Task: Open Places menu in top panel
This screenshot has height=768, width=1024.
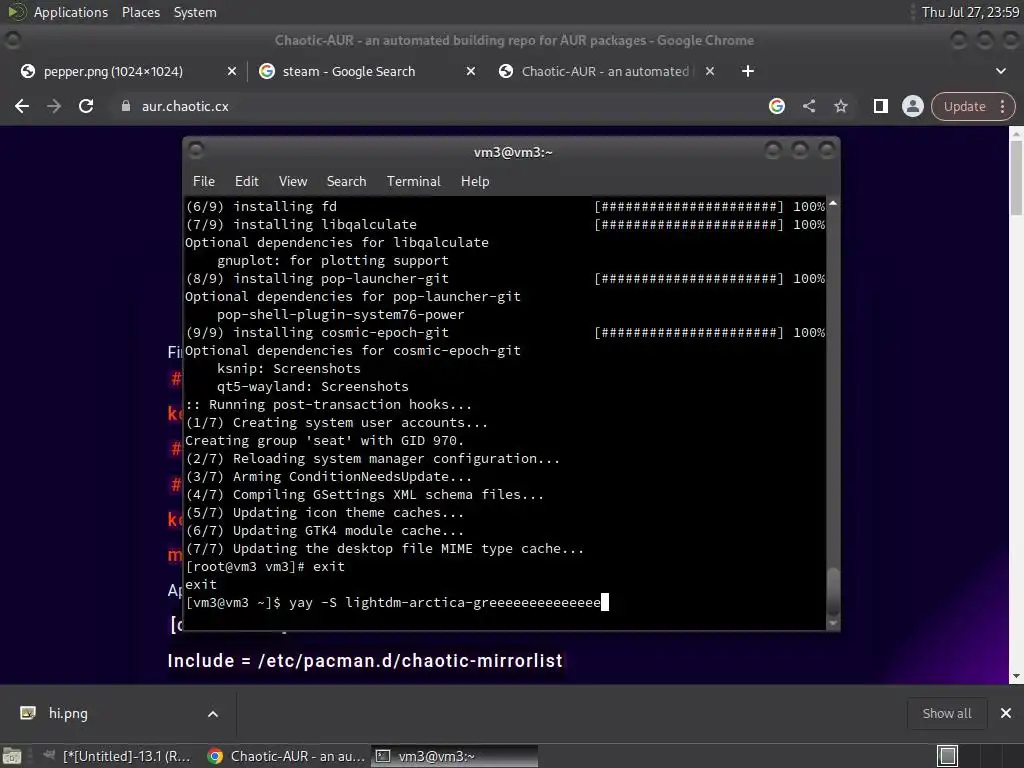Action: (140, 12)
